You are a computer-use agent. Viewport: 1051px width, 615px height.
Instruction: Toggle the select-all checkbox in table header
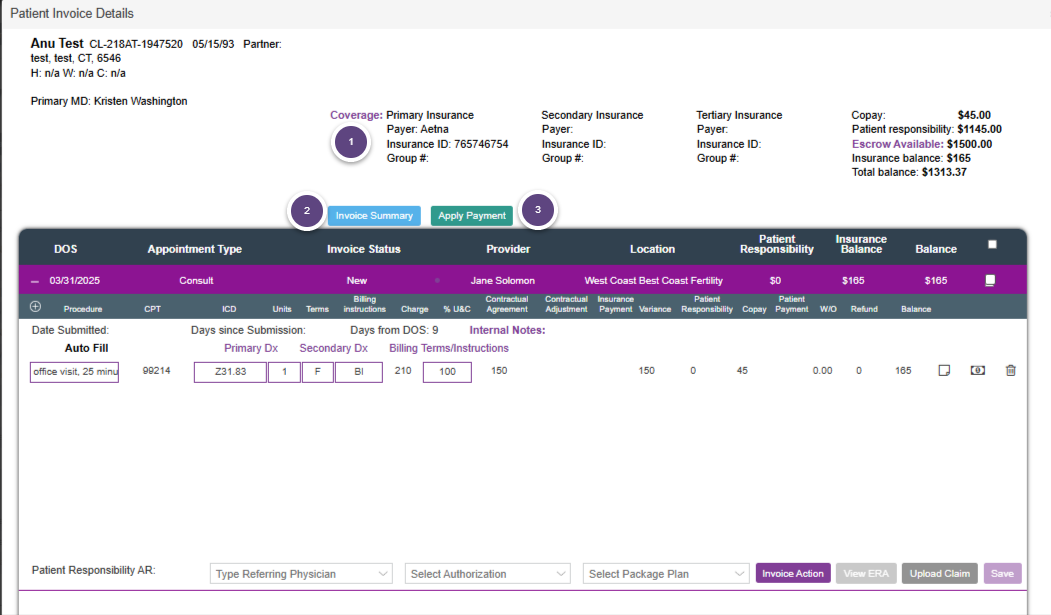coord(992,244)
